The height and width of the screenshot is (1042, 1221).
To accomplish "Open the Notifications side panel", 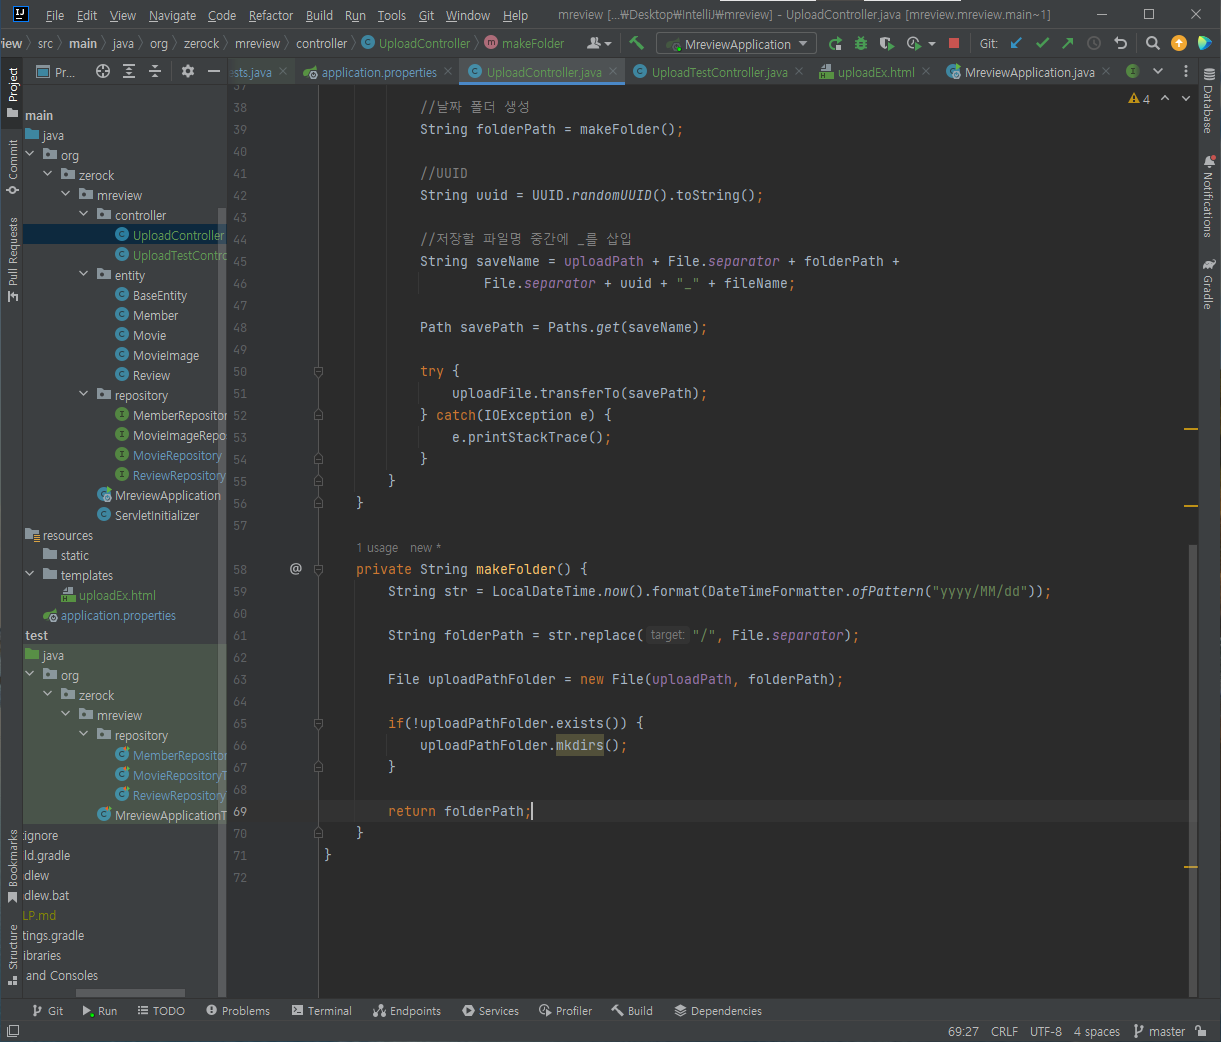I will point(1209,196).
